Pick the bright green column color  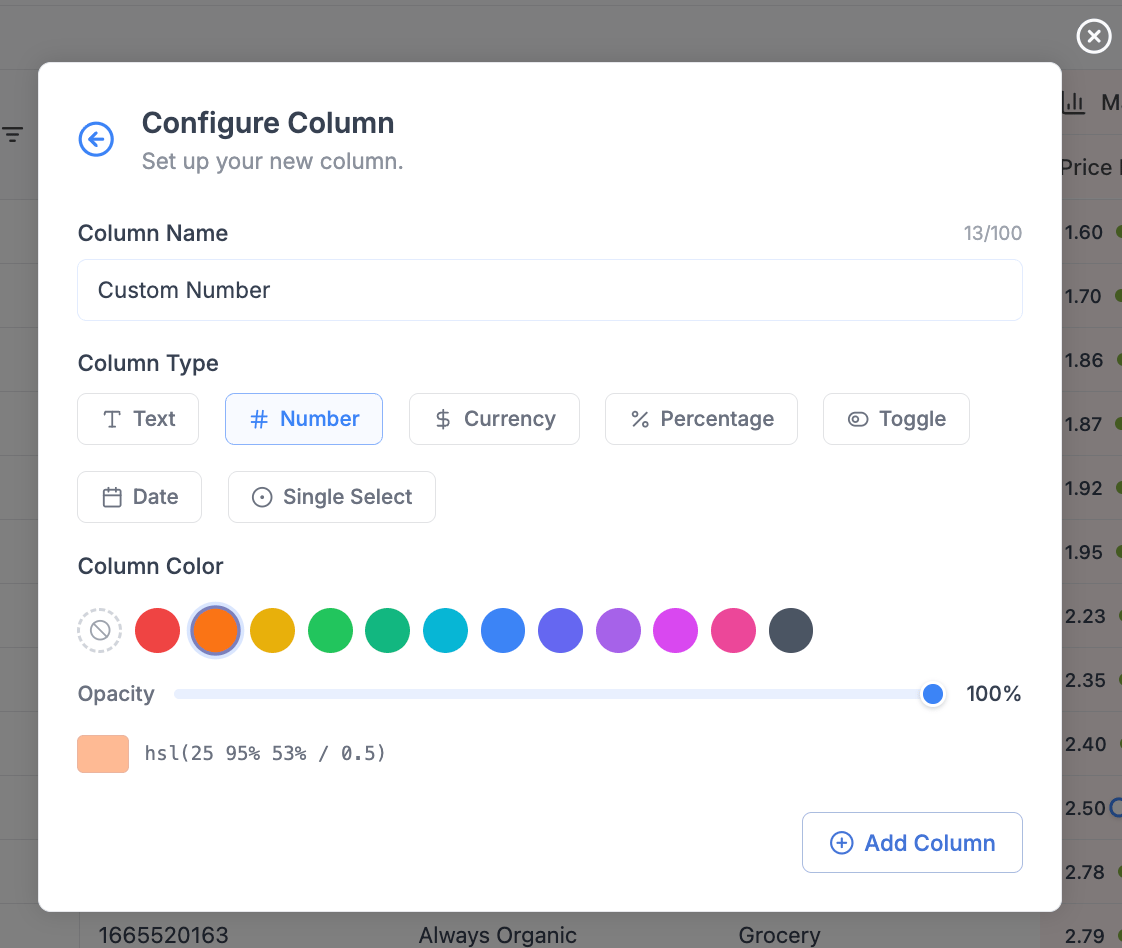[331, 630]
